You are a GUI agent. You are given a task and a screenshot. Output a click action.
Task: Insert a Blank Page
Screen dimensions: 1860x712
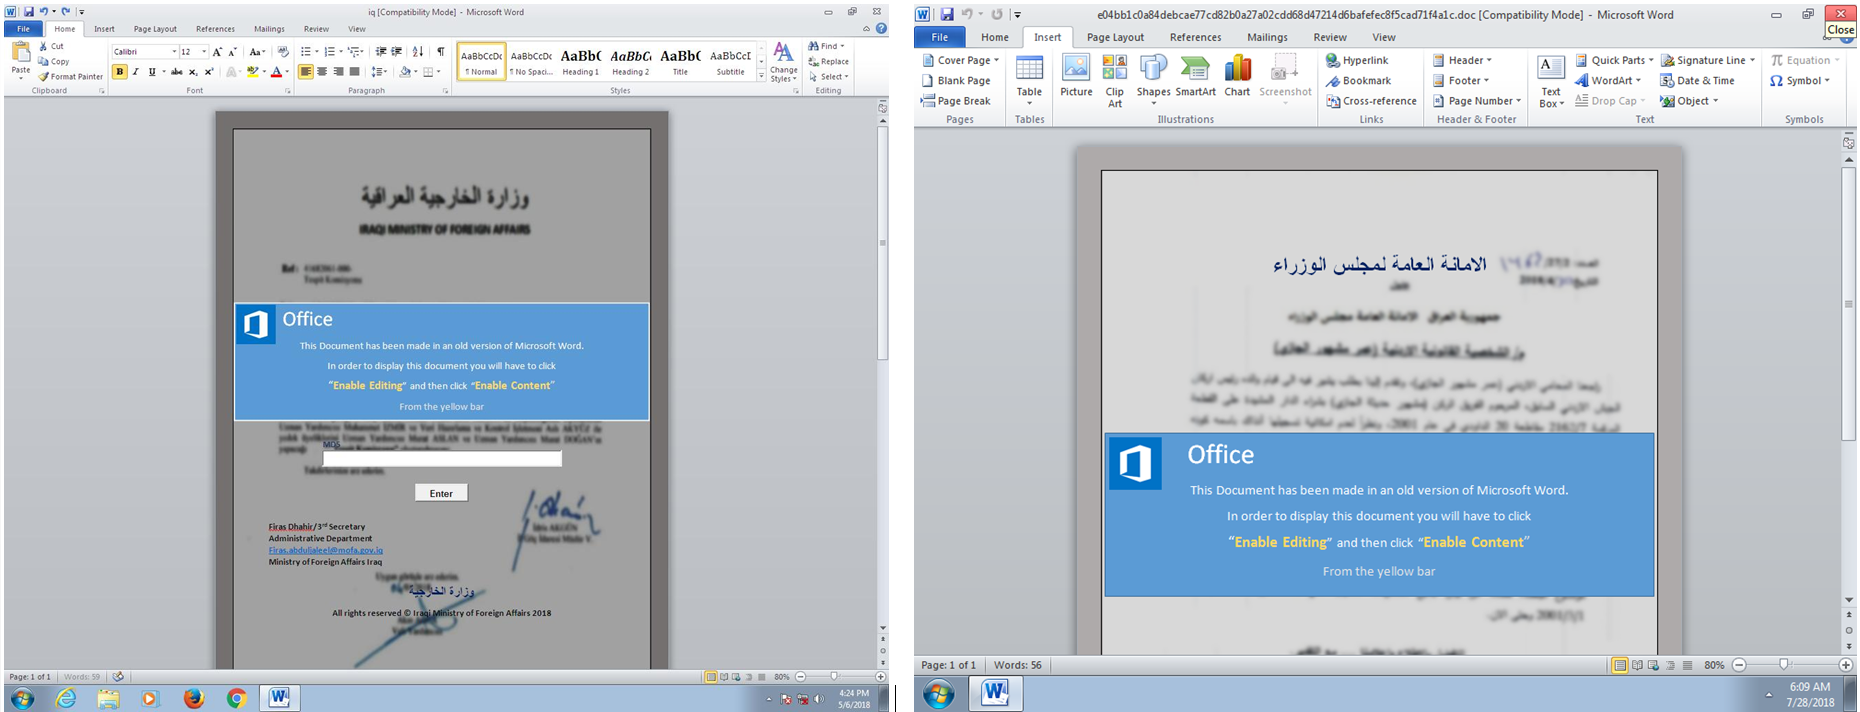tap(956, 81)
